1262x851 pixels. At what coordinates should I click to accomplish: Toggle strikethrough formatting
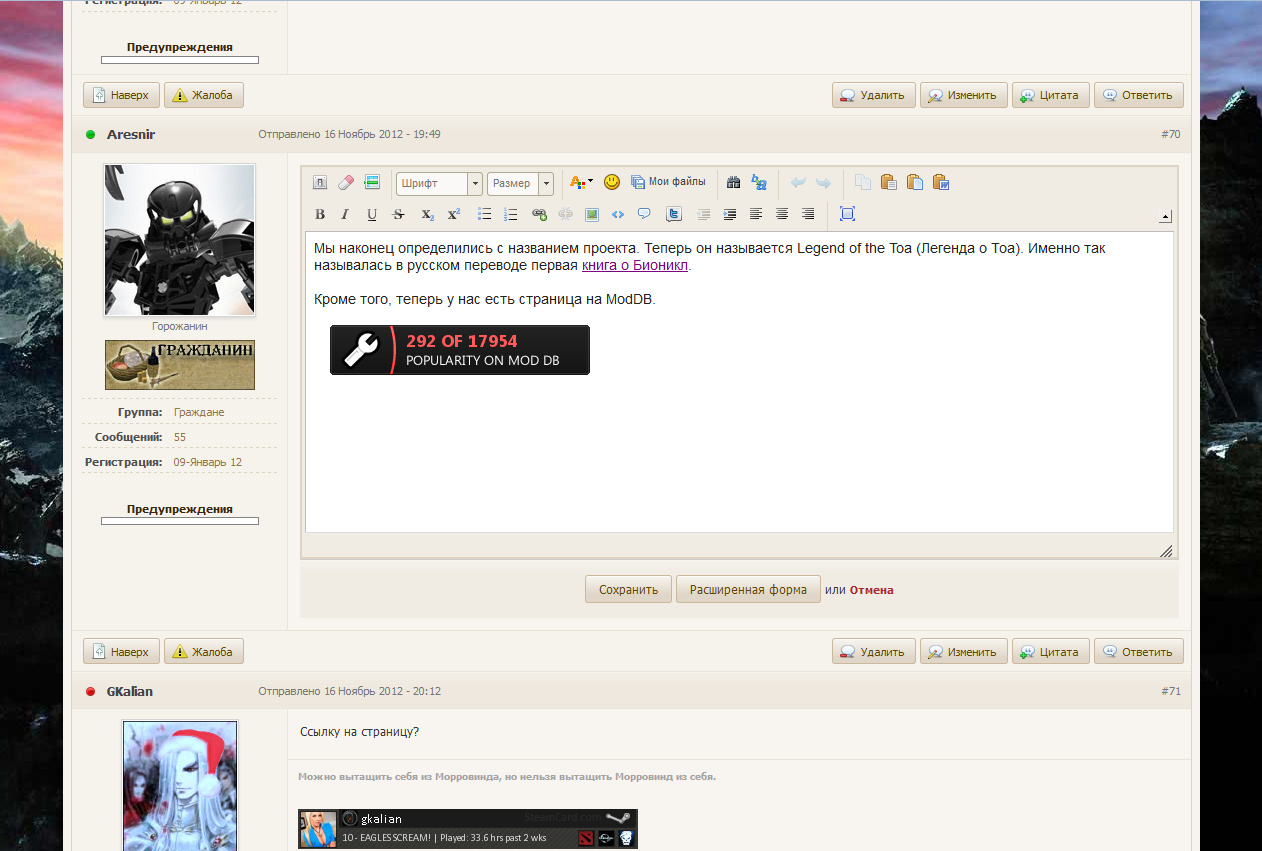(x=398, y=214)
